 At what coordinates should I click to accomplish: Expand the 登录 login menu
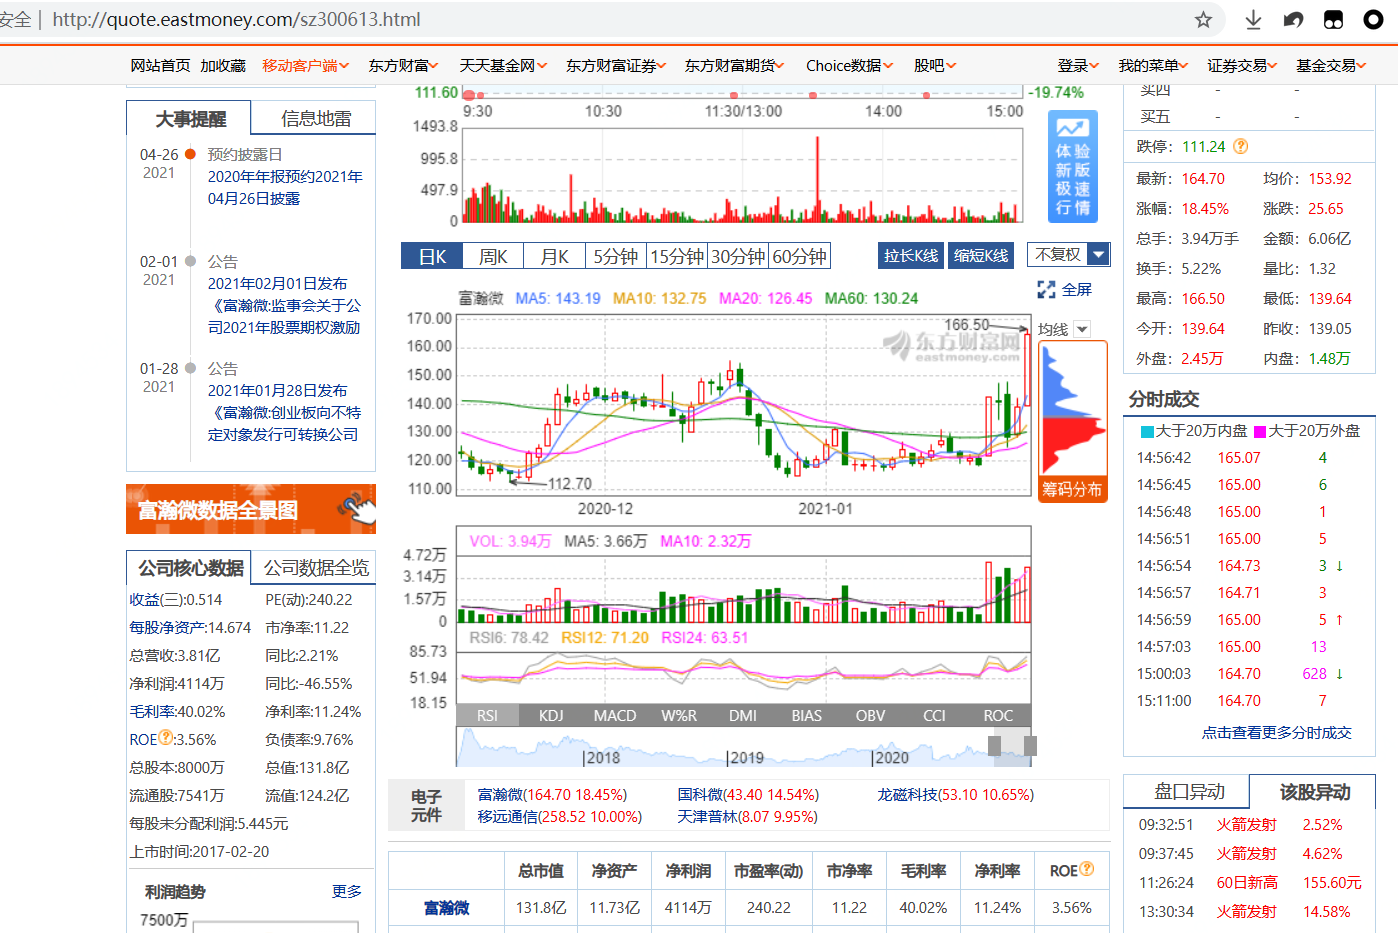(x=1079, y=66)
